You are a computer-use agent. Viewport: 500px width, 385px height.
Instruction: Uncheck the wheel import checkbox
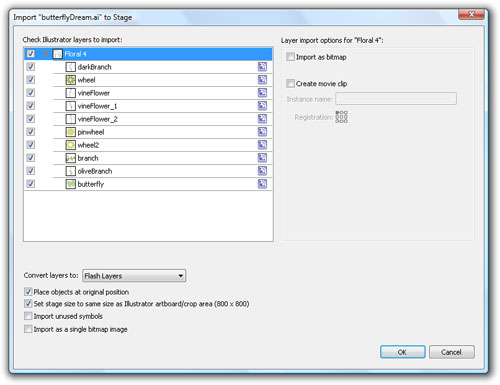click(31, 80)
